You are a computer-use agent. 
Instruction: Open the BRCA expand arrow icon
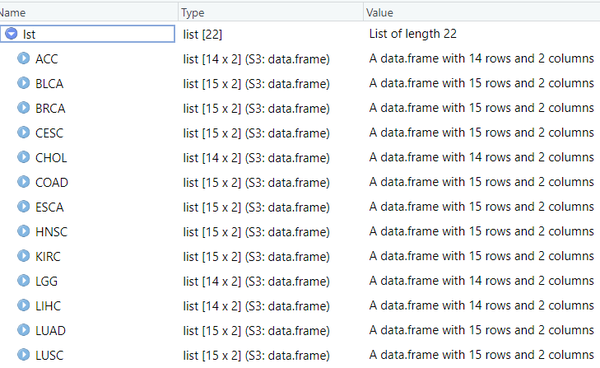pyautogui.click(x=23, y=107)
